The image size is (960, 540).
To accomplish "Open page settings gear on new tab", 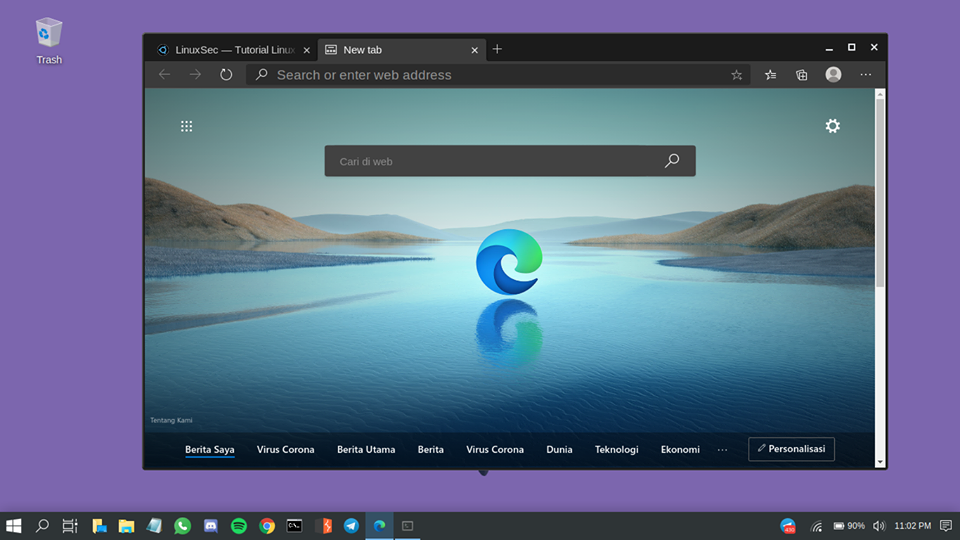I will (x=833, y=126).
